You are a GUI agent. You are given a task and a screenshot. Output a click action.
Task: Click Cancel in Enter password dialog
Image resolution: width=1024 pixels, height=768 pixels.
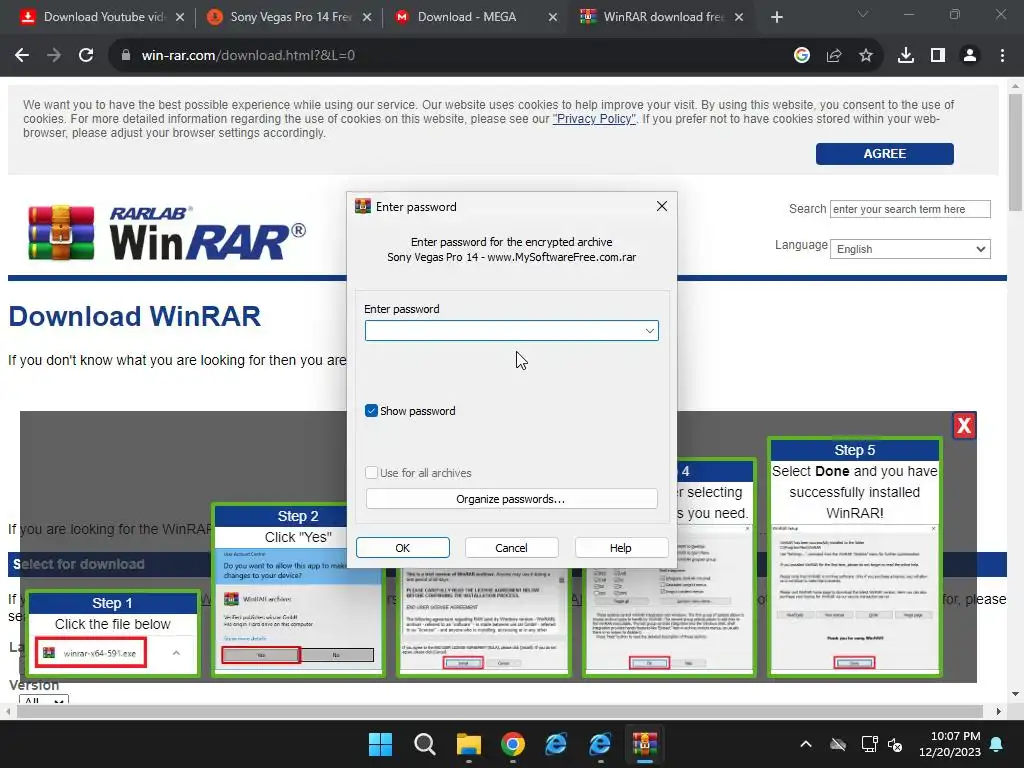click(511, 548)
